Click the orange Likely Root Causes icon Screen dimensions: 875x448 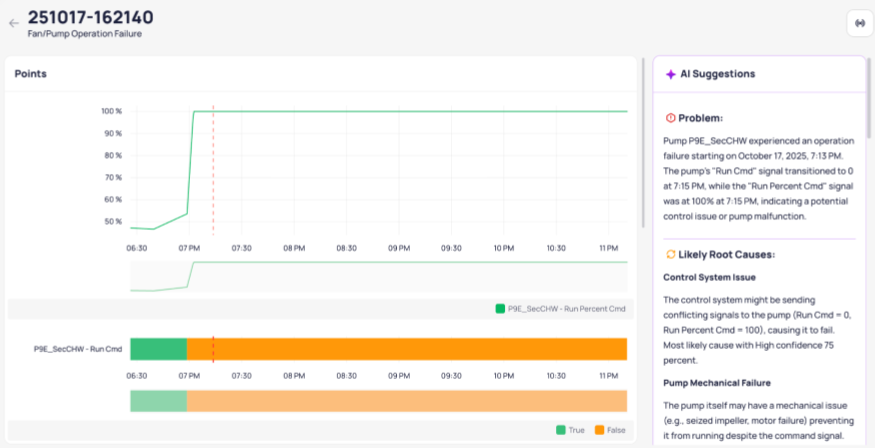pyautogui.click(x=670, y=255)
